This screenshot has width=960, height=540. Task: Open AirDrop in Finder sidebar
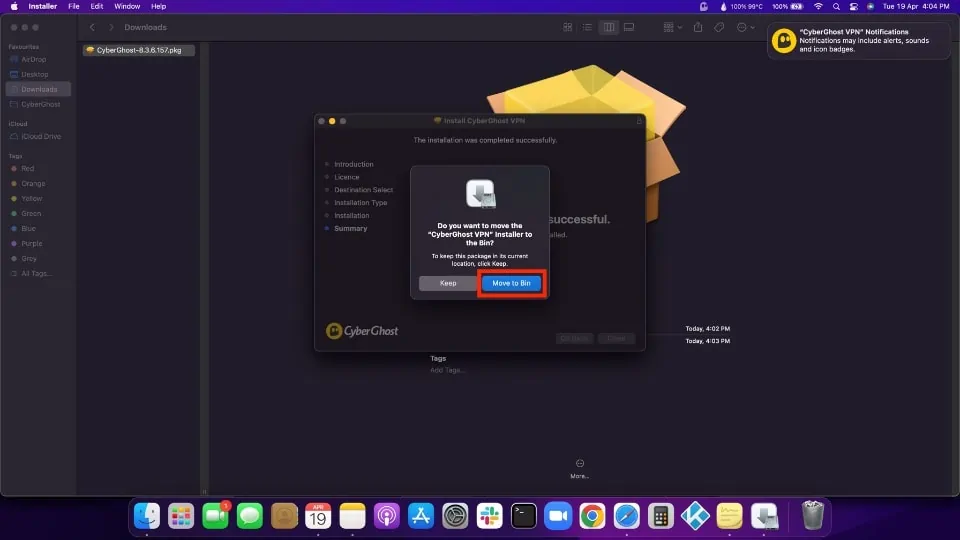point(34,59)
